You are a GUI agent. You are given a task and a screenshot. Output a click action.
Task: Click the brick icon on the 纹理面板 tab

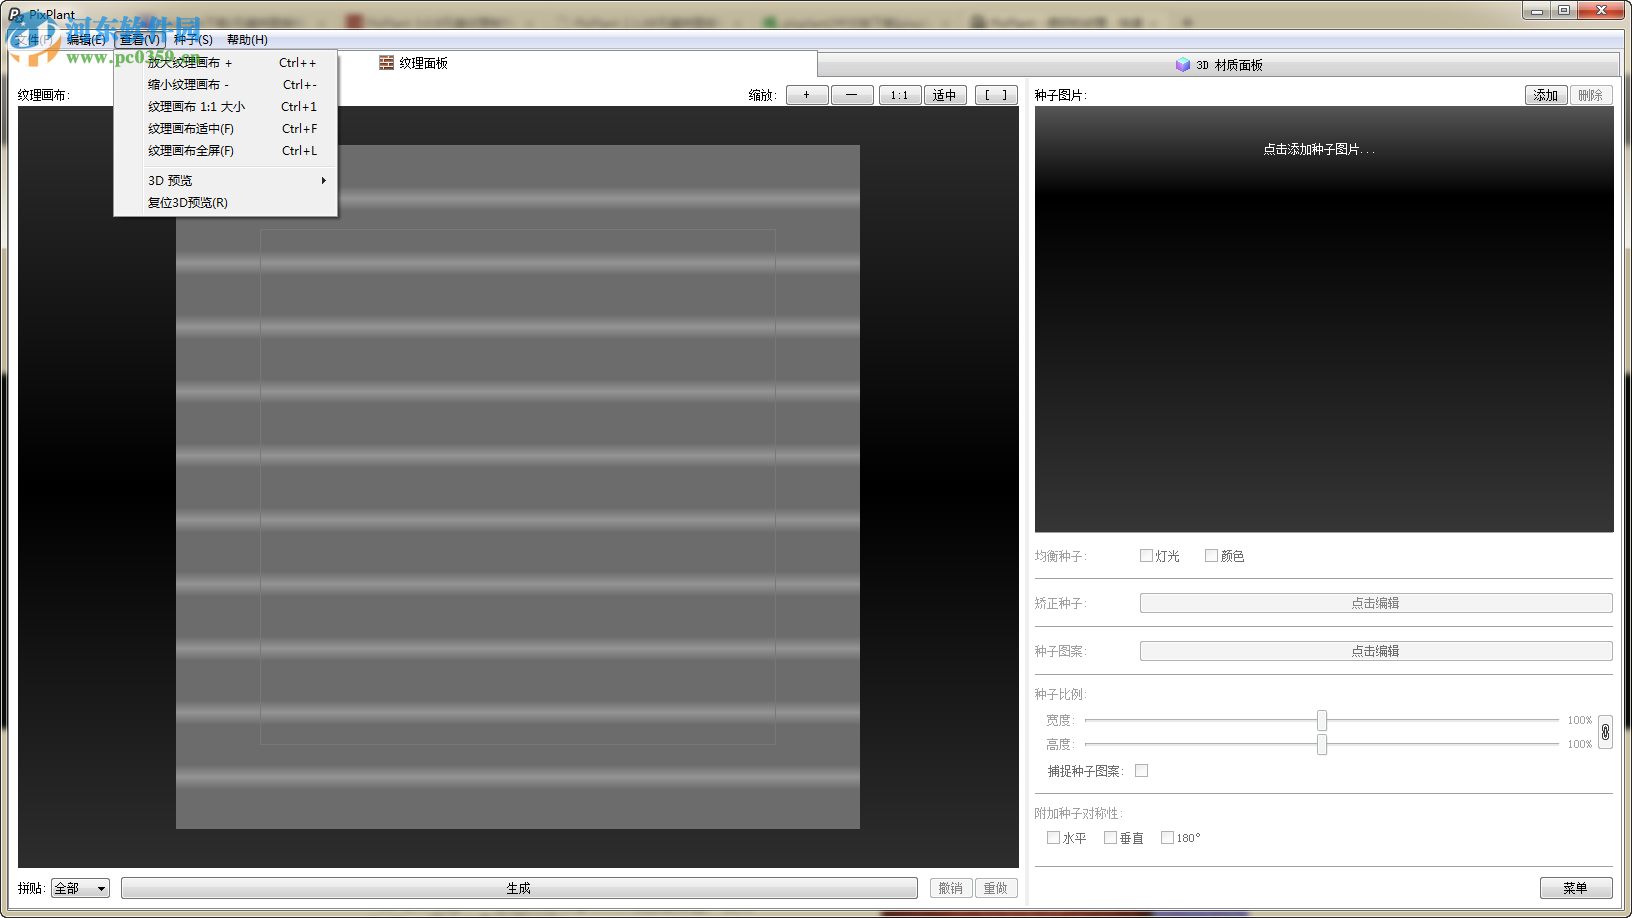(386, 63)
